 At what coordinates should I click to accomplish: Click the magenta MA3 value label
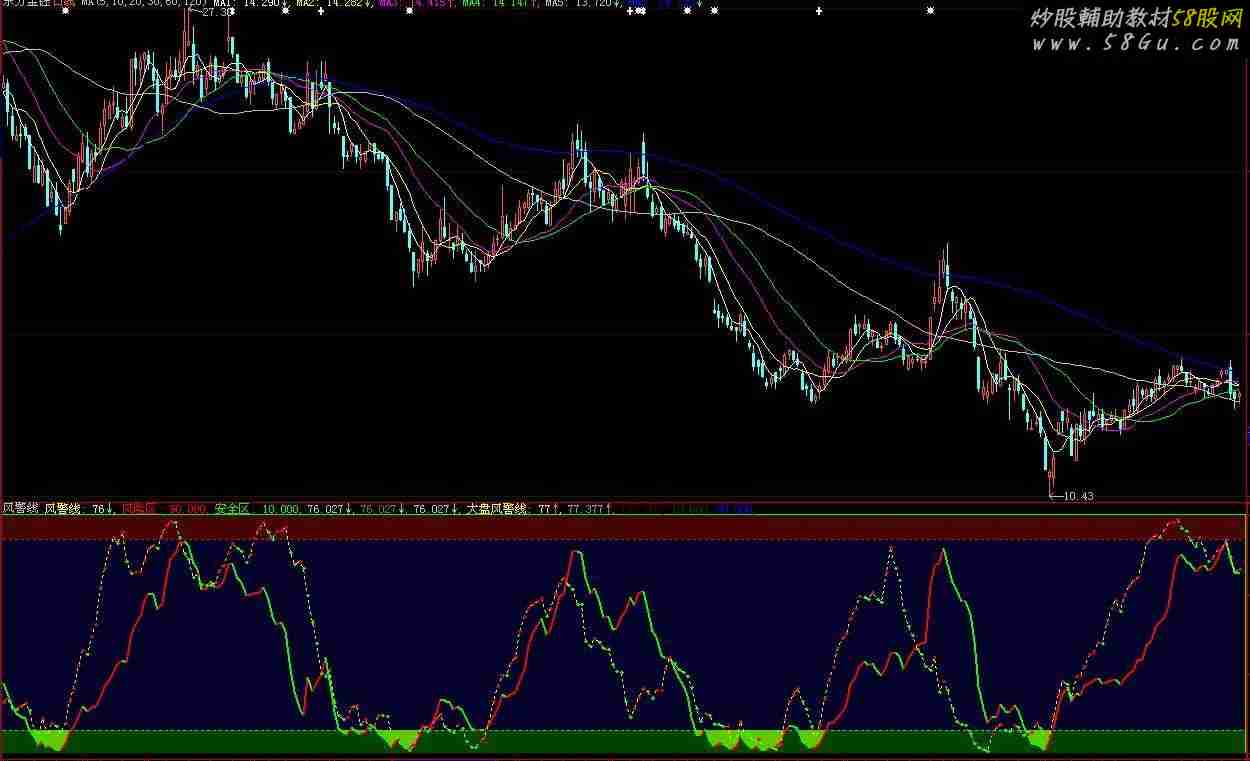414,3
